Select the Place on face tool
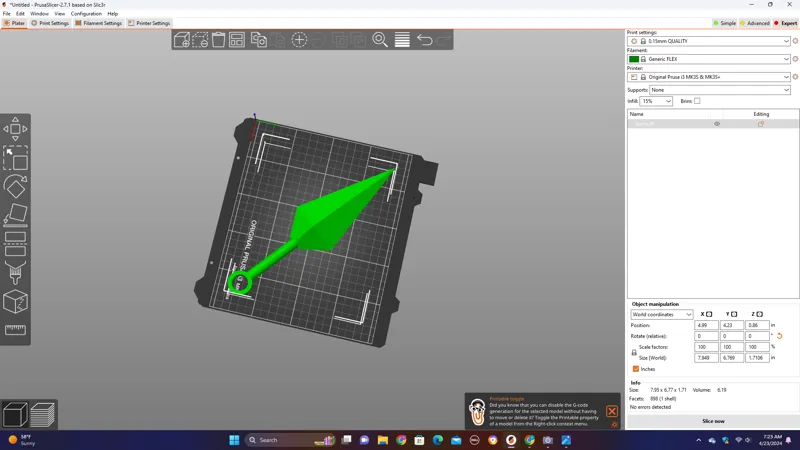The image size is (800, 450). (x=15, y=214)
